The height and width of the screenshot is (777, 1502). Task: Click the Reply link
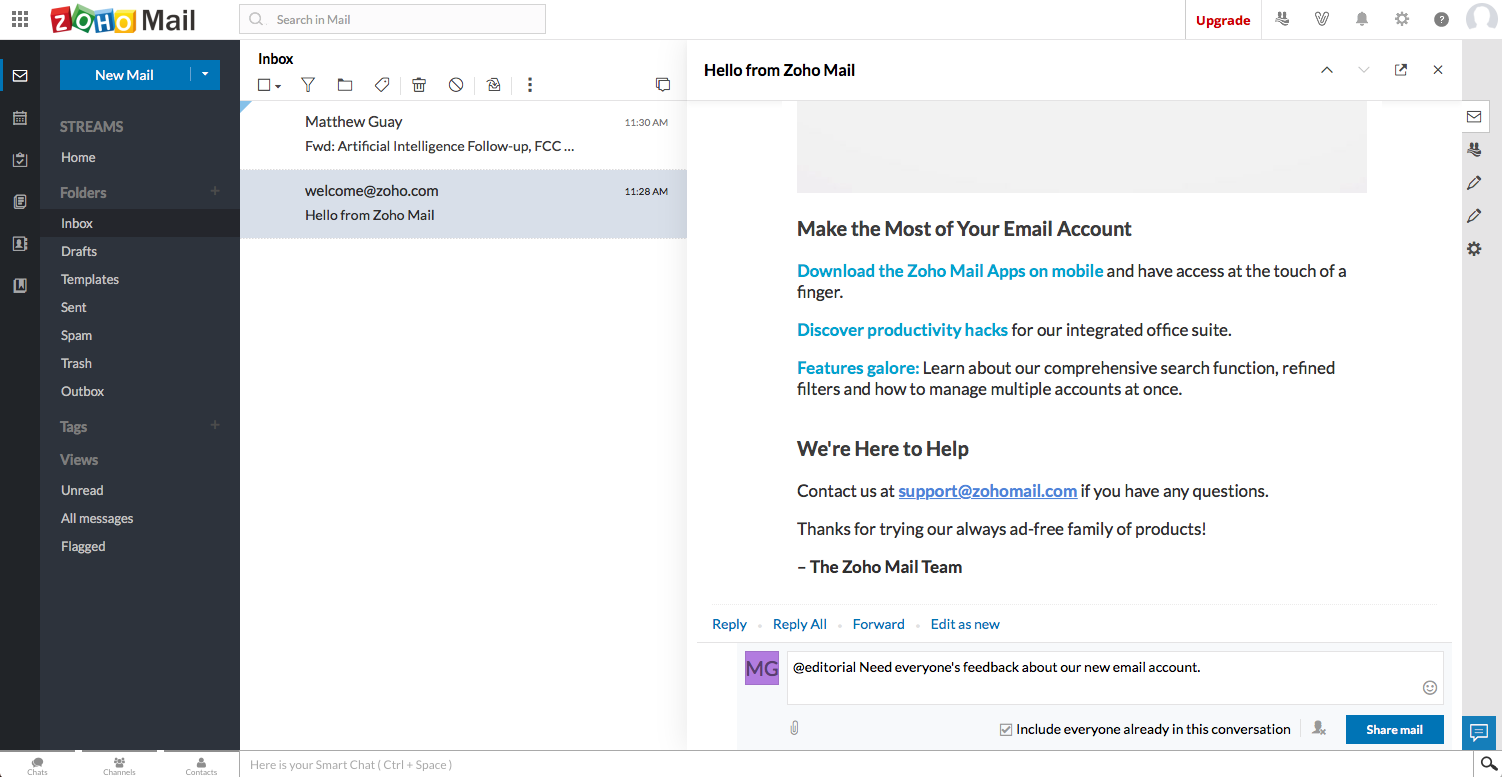729,624
